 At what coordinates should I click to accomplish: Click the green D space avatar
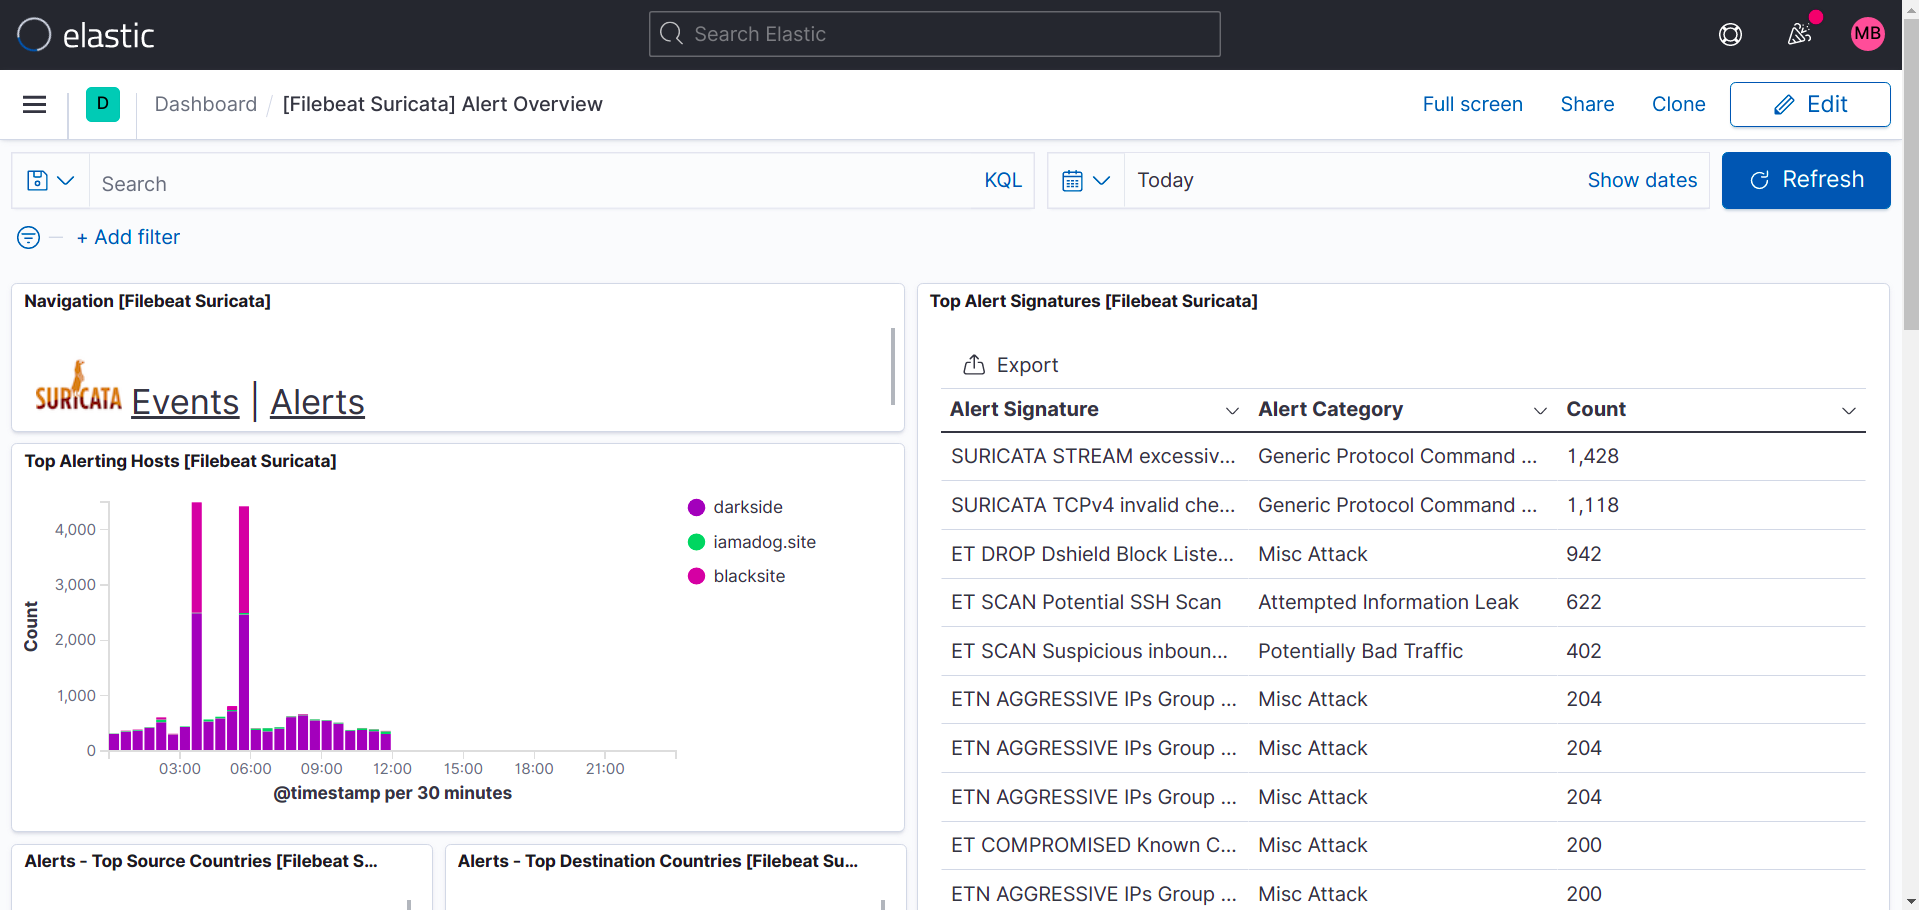tap(103, 104)
